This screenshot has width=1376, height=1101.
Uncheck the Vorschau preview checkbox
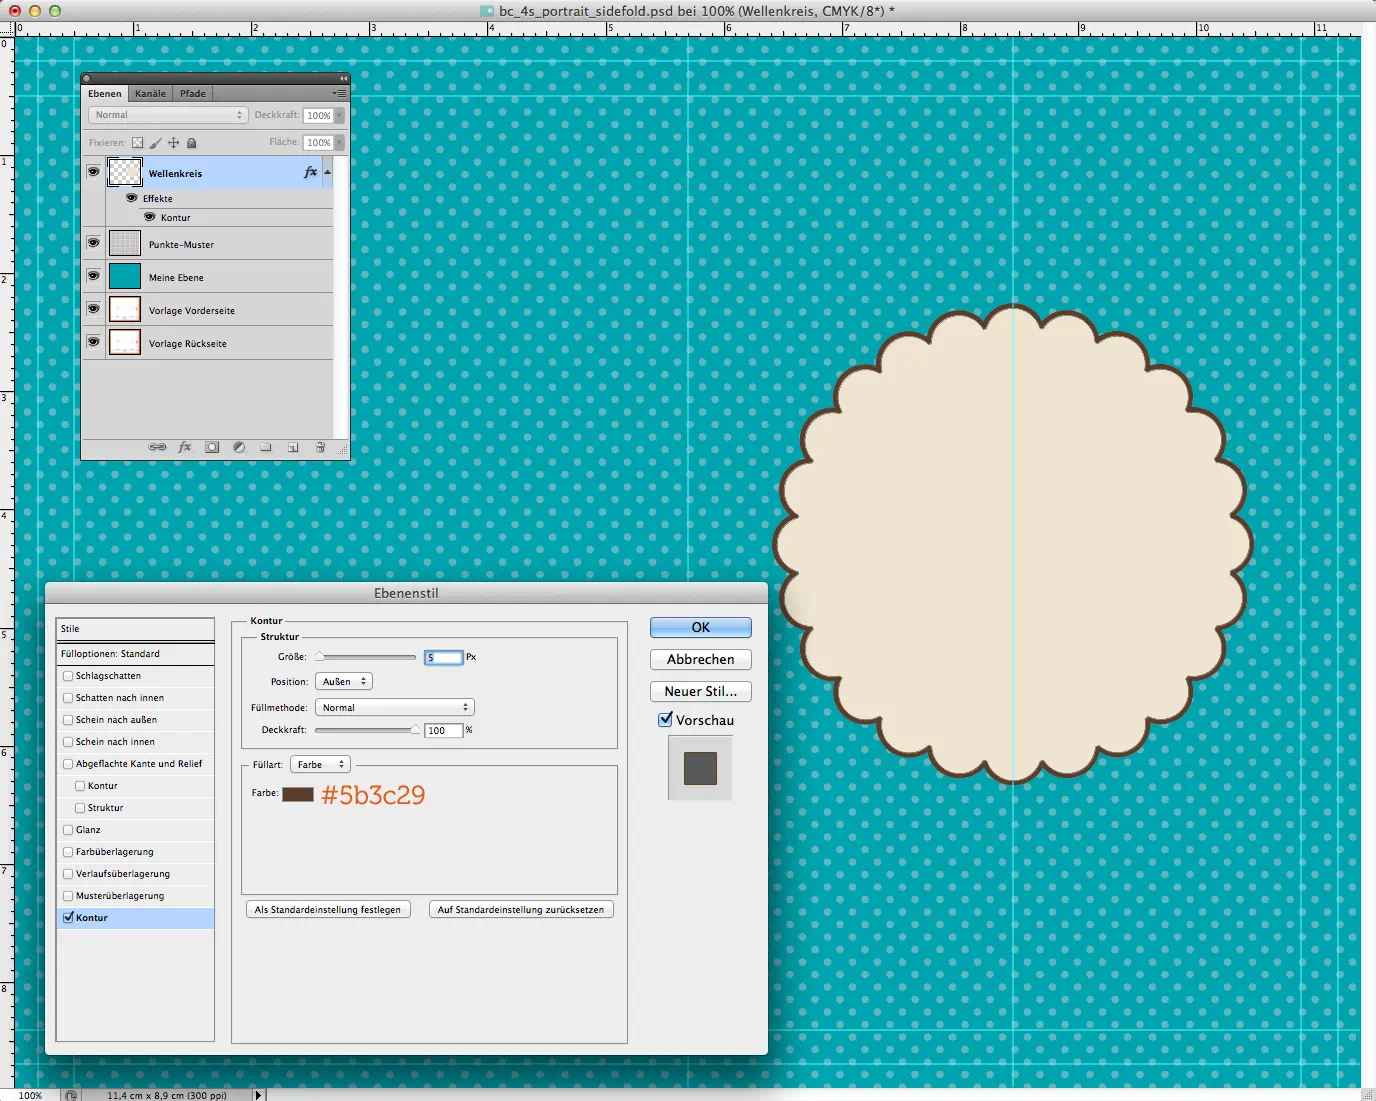pos(665,720)
